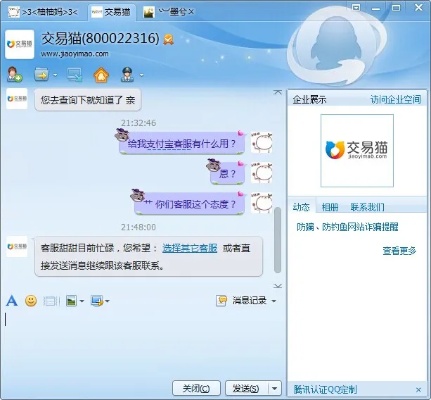
Task: Open the smiley emoticon picker
Action: click(31, 301)
